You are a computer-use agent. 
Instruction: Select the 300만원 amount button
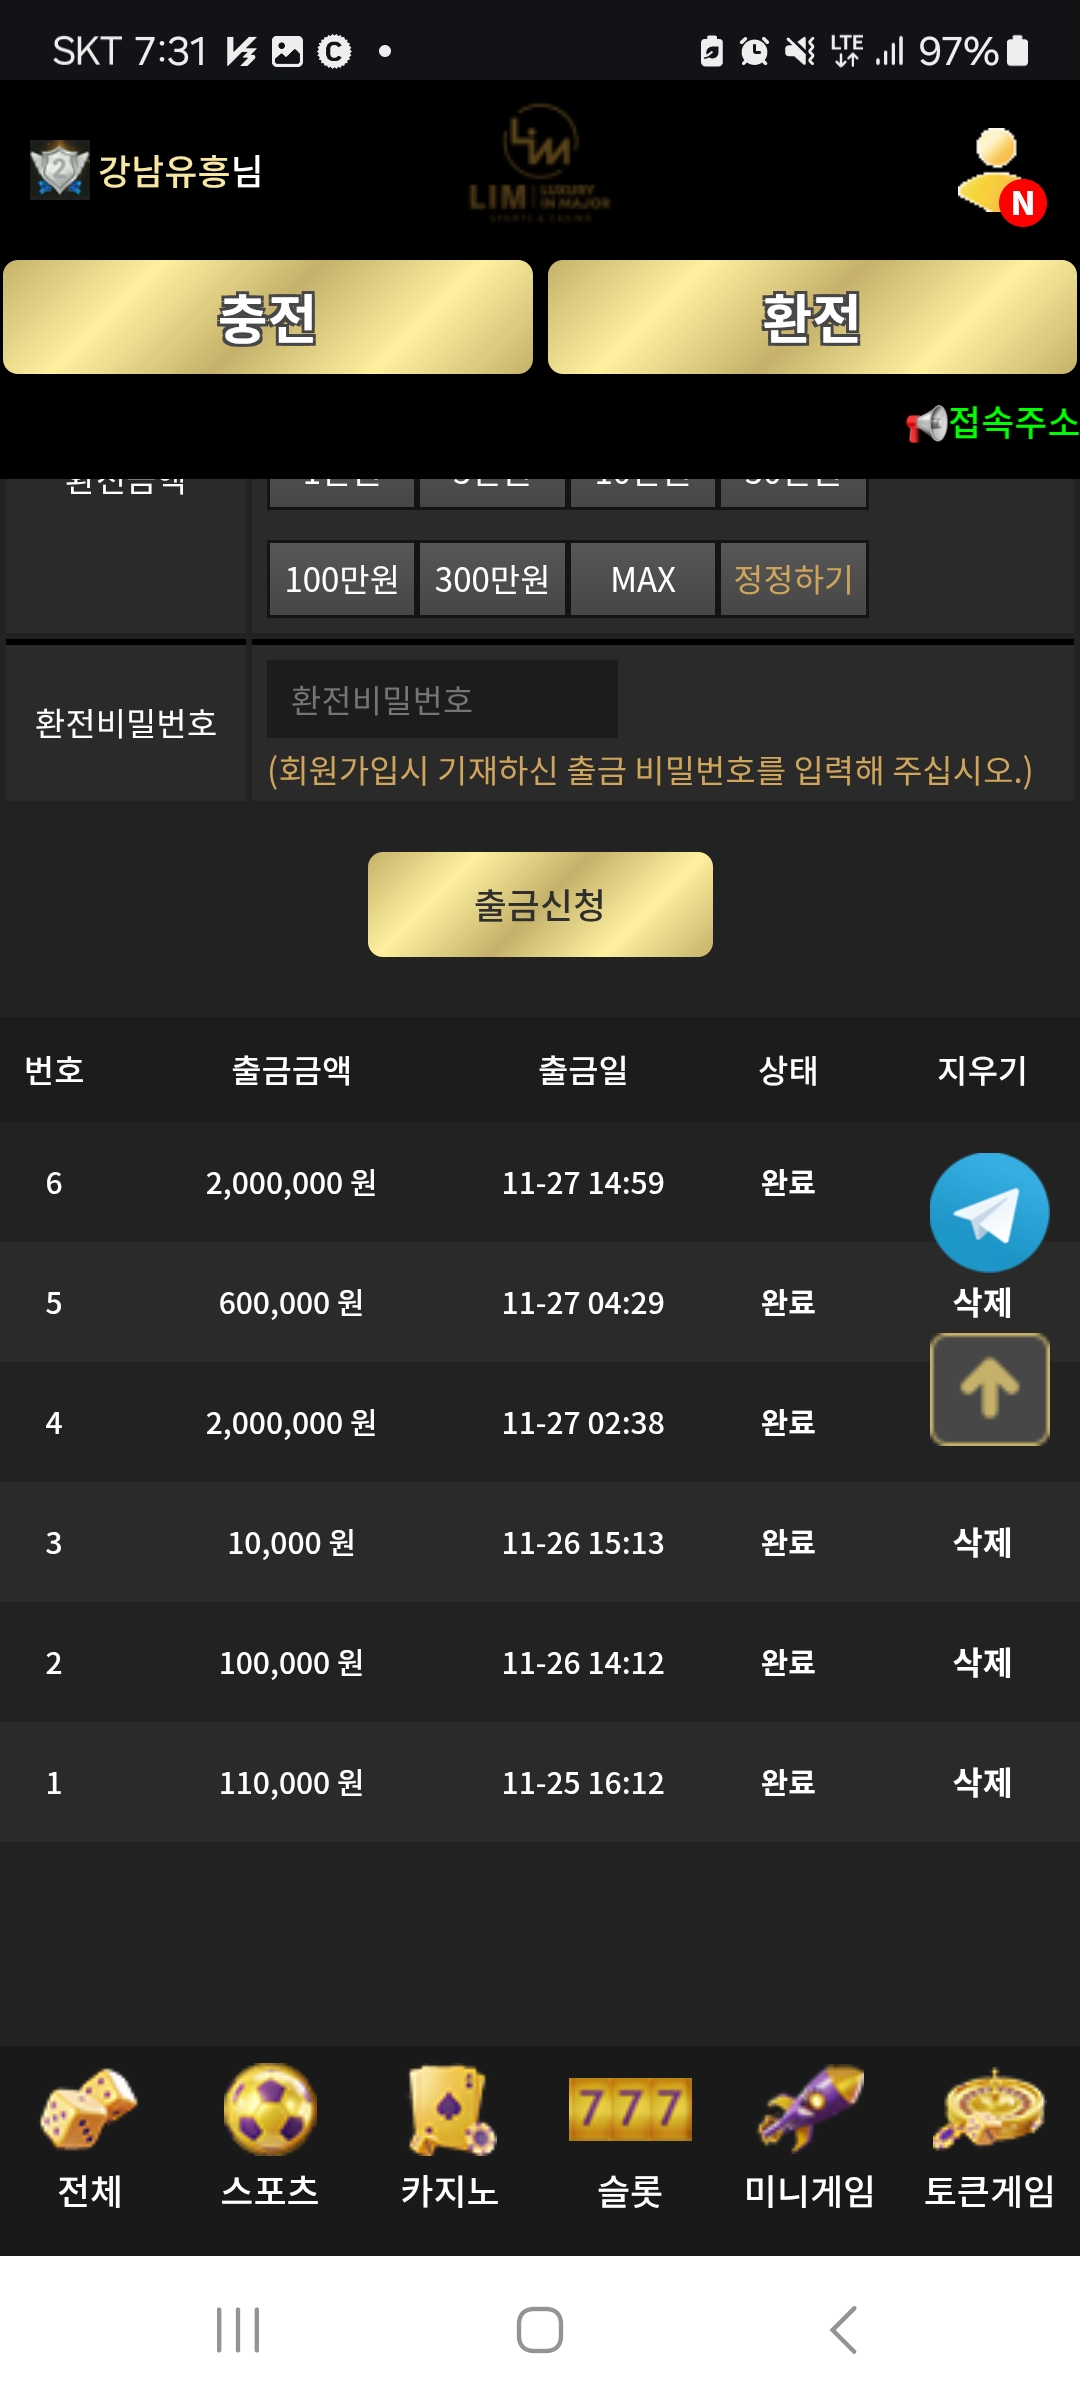(x=492, y=579)
